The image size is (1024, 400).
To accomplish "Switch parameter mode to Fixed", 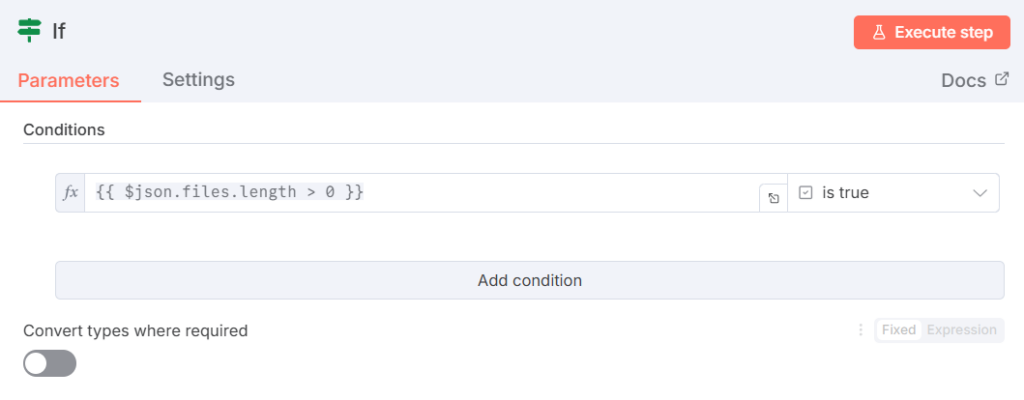I will [898, 330].
